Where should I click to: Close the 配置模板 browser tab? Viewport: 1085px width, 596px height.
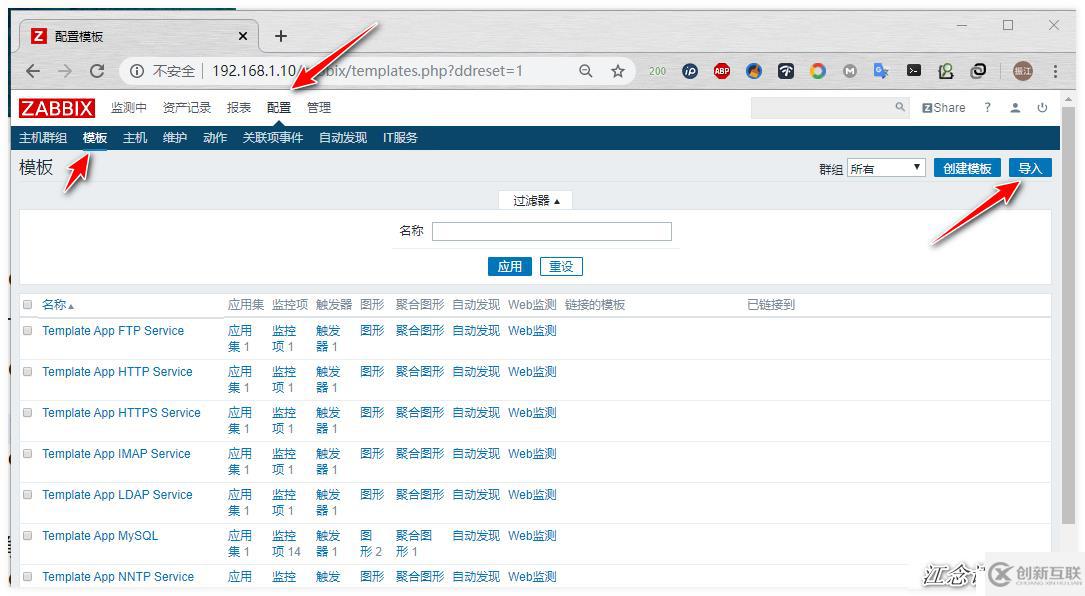(243, 36)
